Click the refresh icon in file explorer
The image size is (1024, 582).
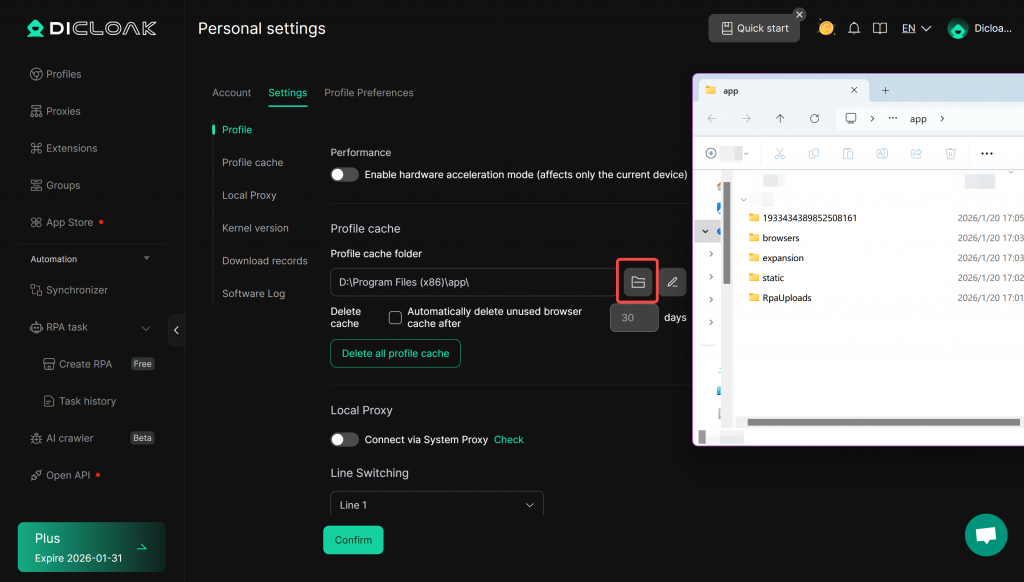[814, 118]
